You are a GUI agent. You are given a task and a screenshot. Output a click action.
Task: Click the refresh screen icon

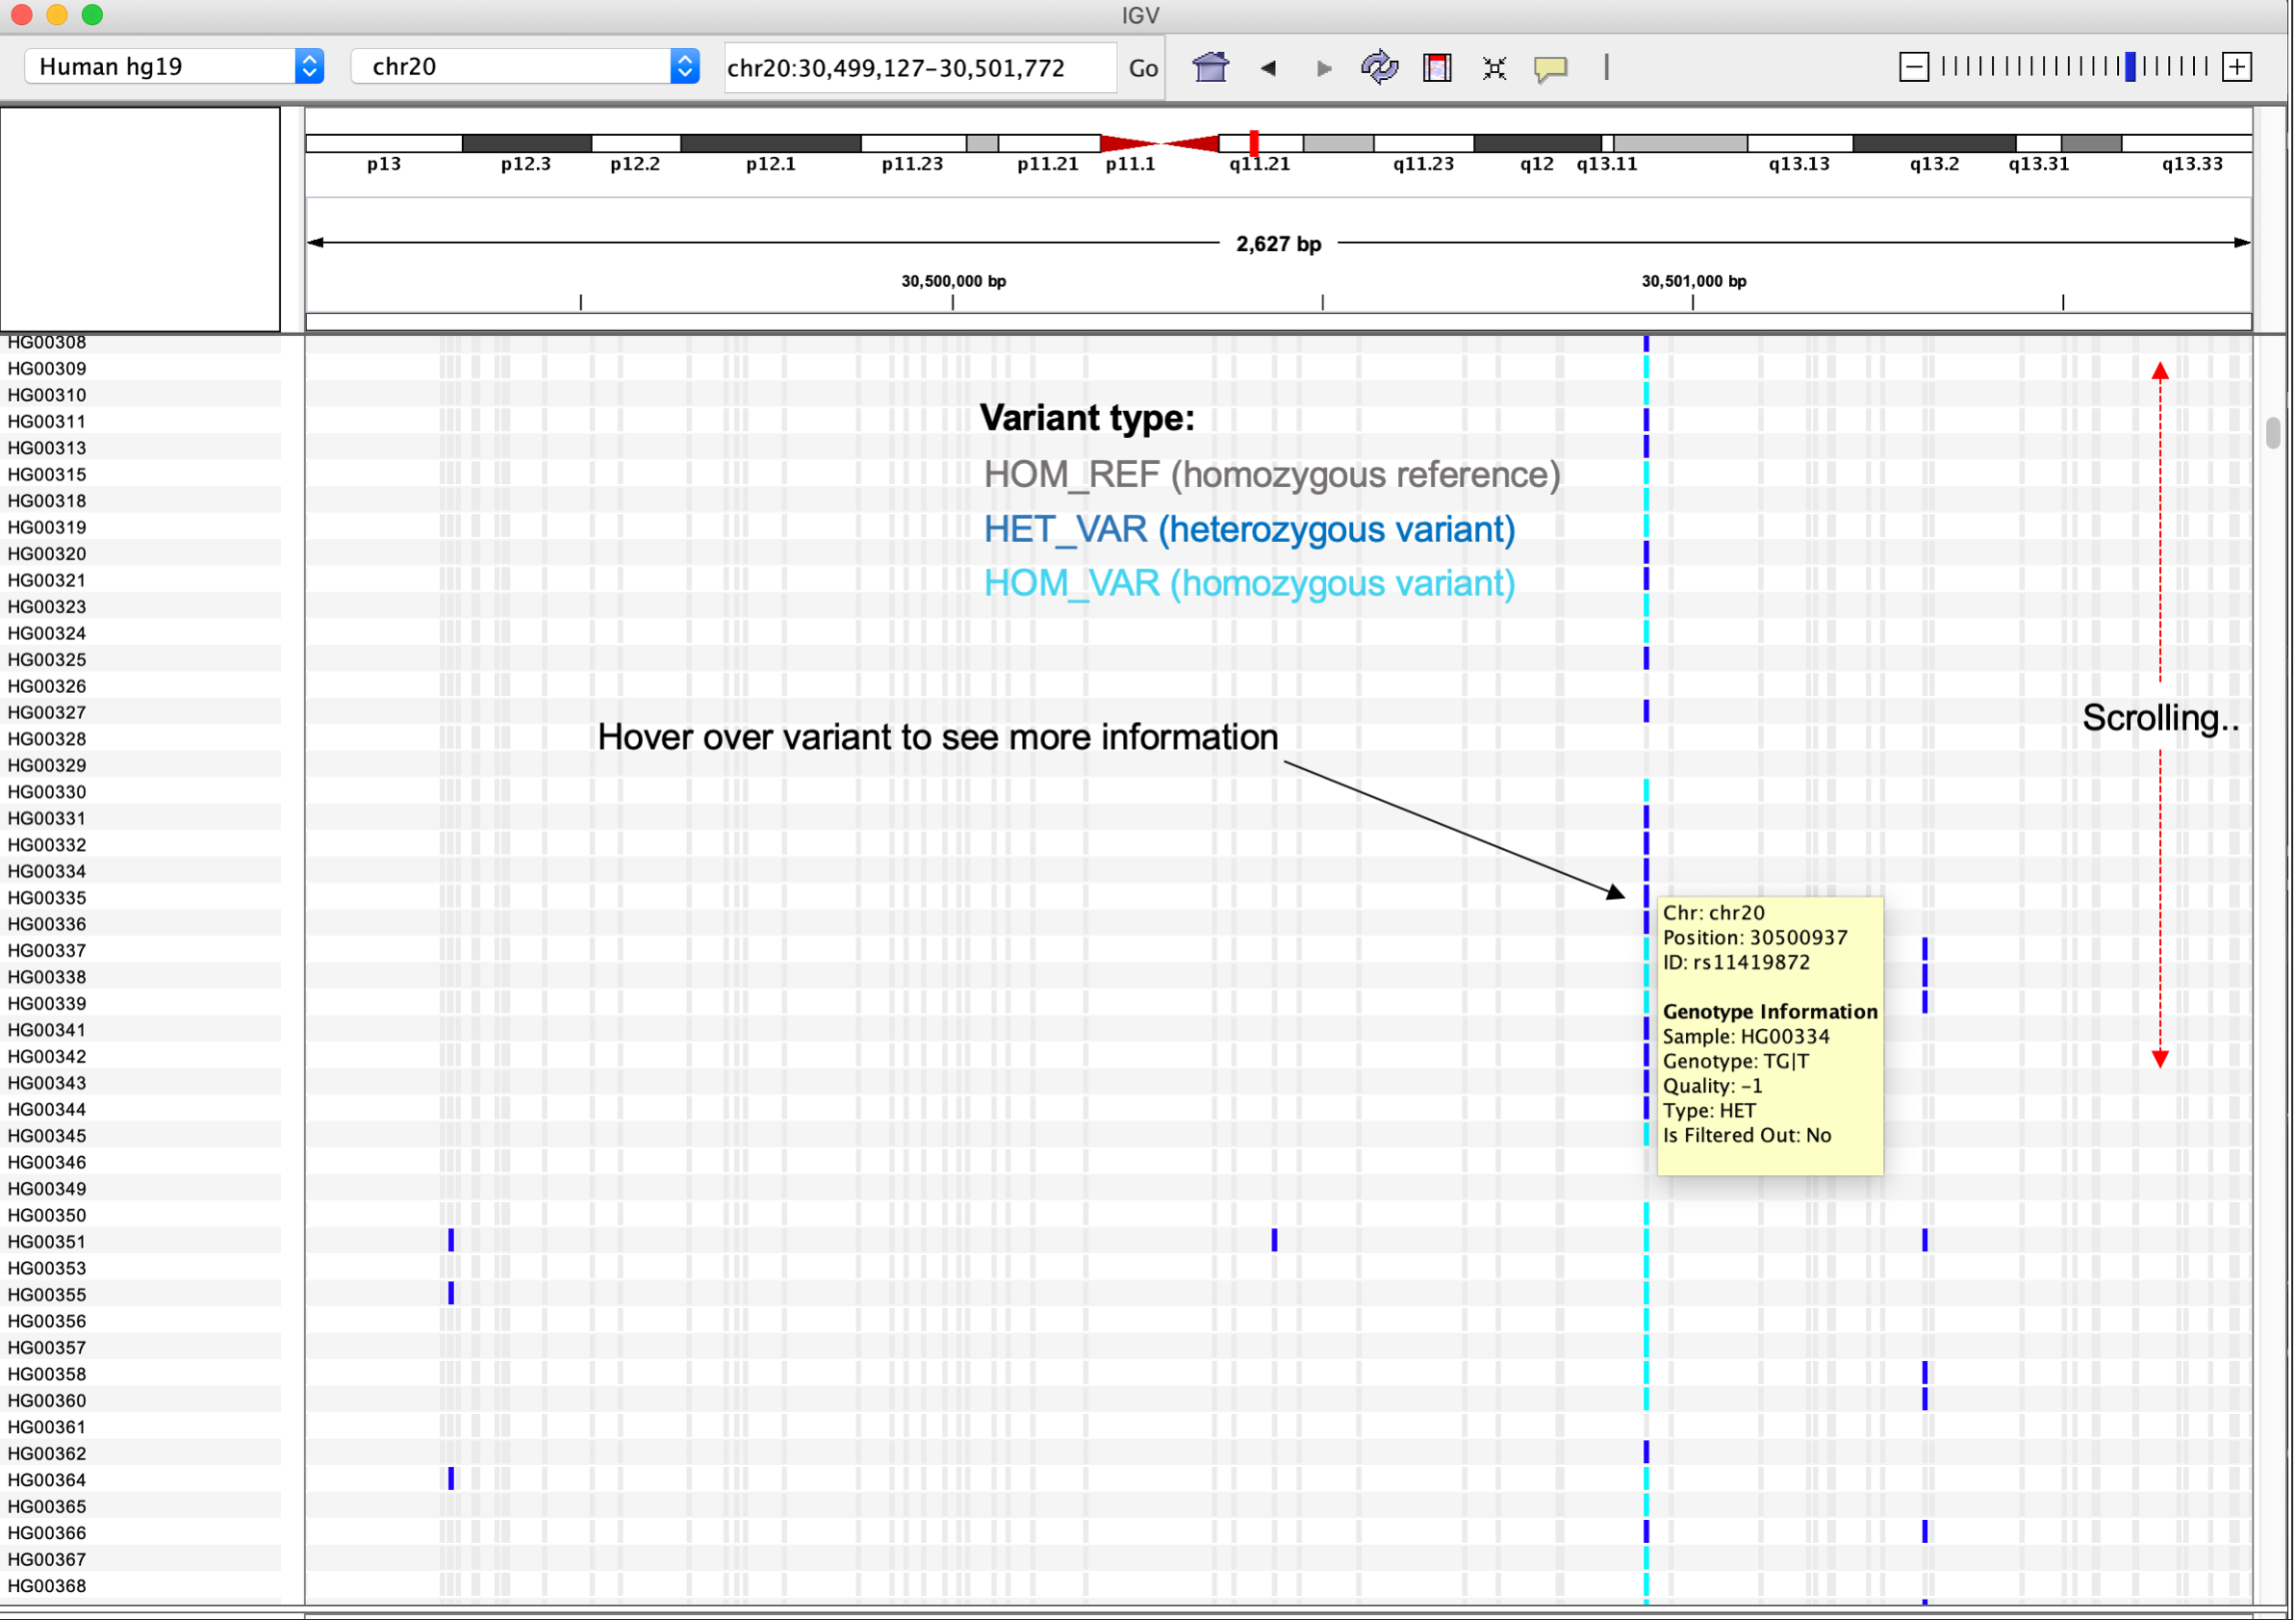tap(1379, 67)
